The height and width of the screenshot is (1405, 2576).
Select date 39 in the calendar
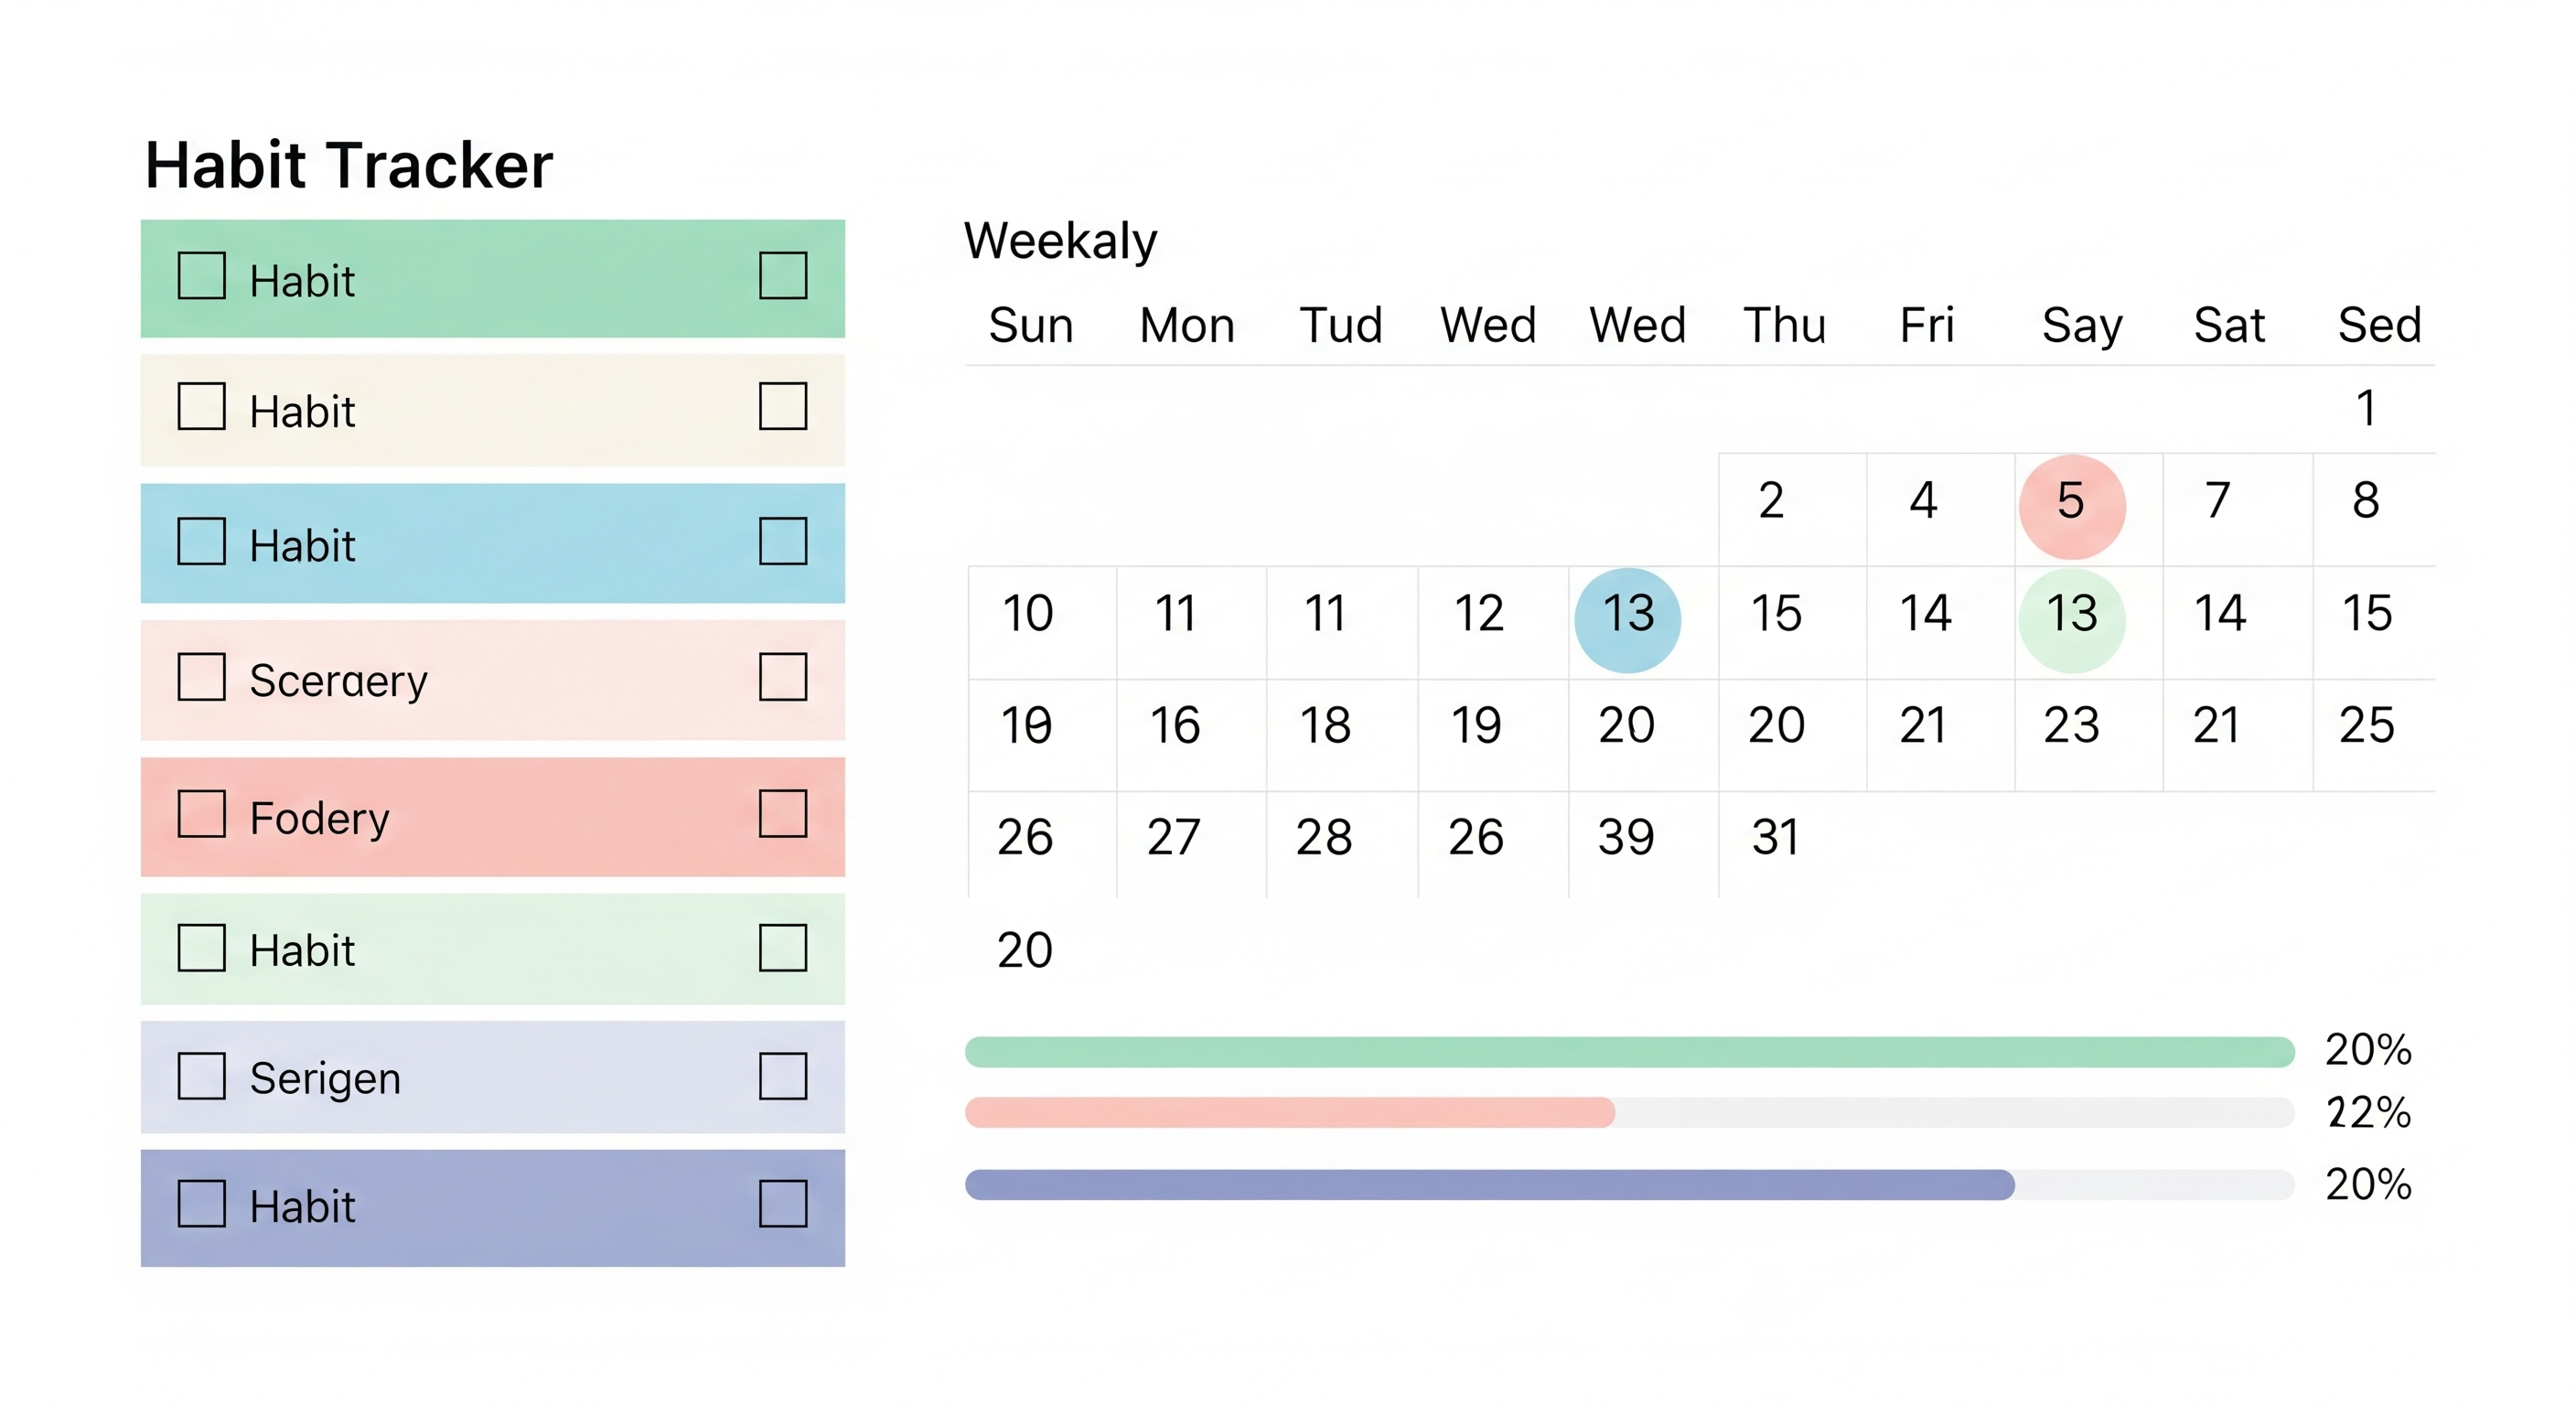coord(1626,837)
